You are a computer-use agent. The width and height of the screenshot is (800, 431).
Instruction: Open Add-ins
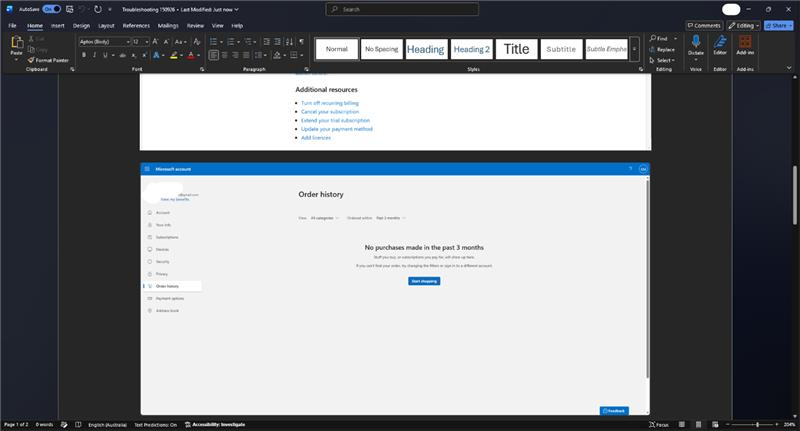coord(745,45)
